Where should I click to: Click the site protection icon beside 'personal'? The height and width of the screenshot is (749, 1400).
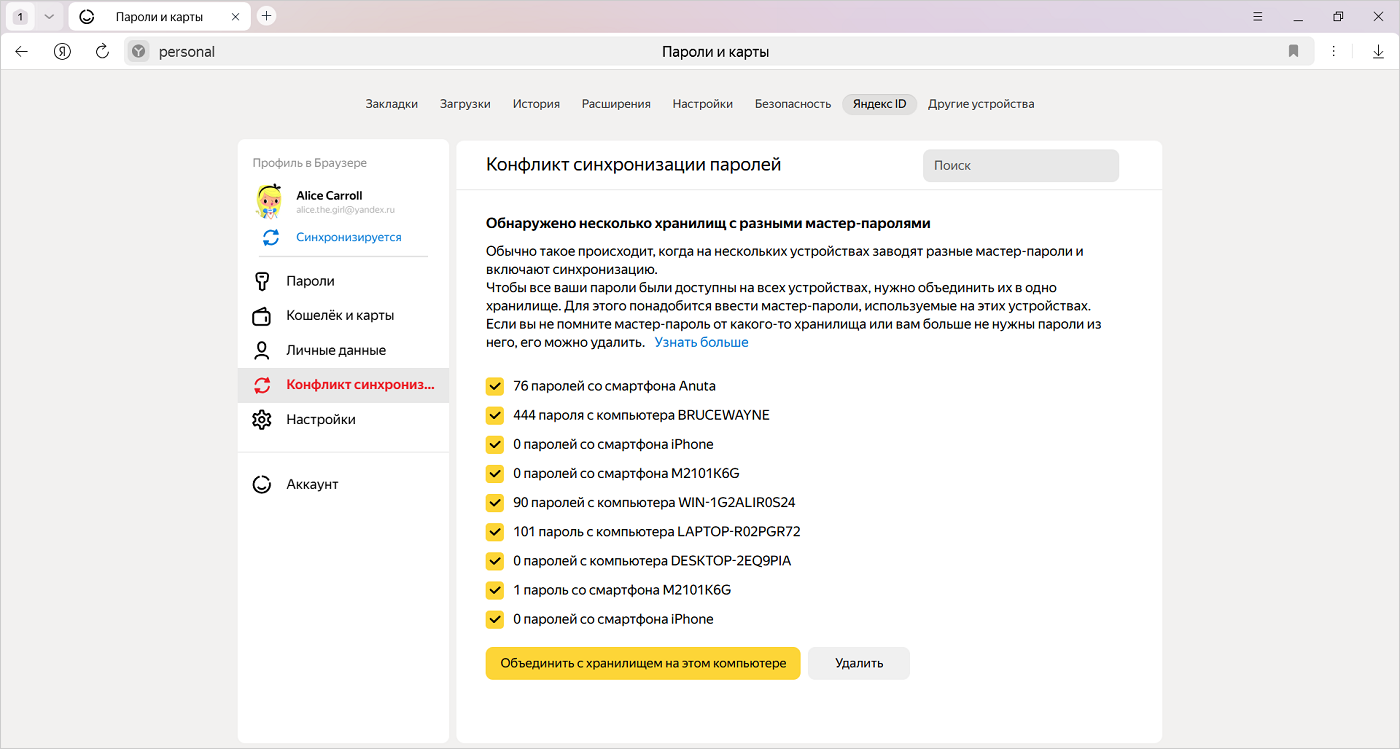coord(139,51)
